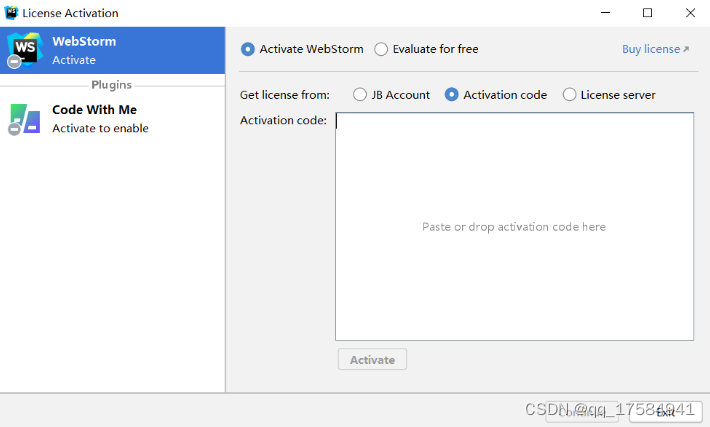The image size is (710, 427).
Task: Close the License Activation window
Action: 690,13
